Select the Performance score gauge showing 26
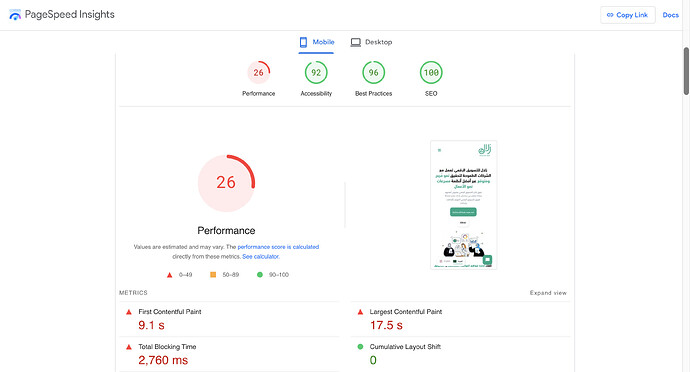The height and width of the screenshot is (372, 690). 258,73
